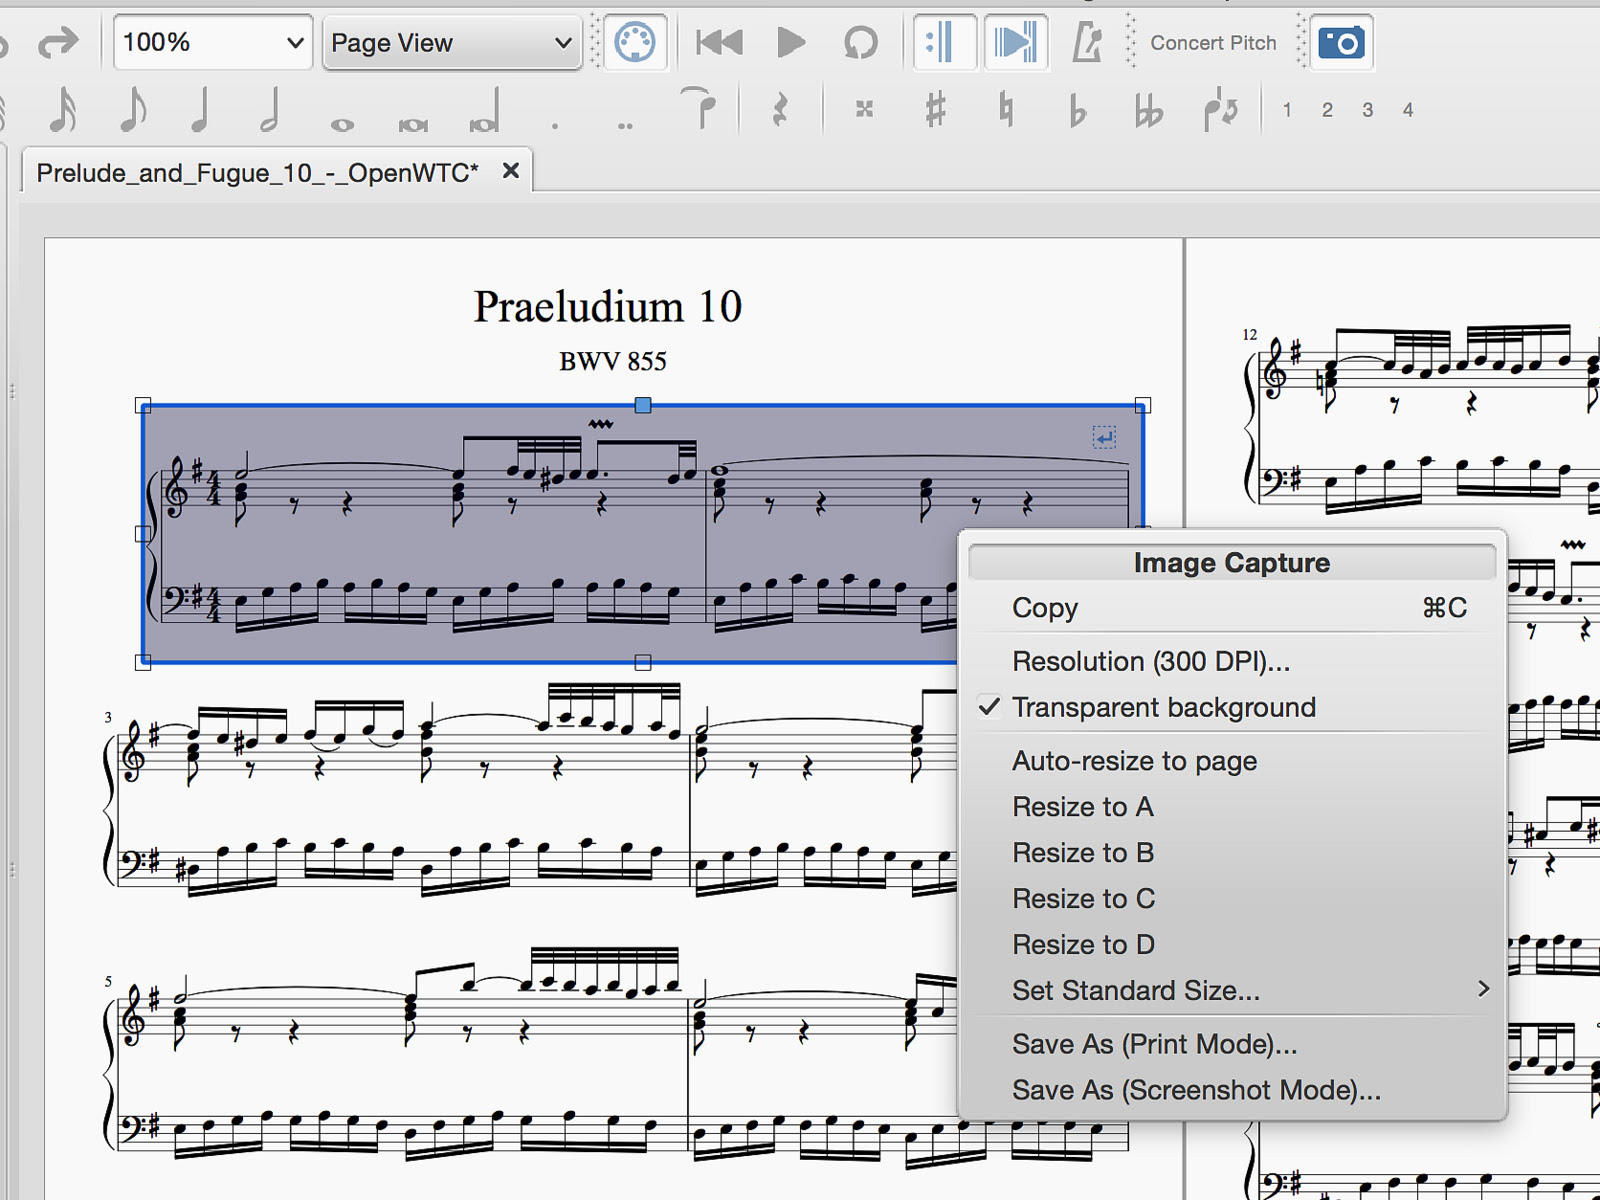The image size is (1600, 1200).
Task: Select BWV 855 subtitle text
Action: click(x=613, y=361)
